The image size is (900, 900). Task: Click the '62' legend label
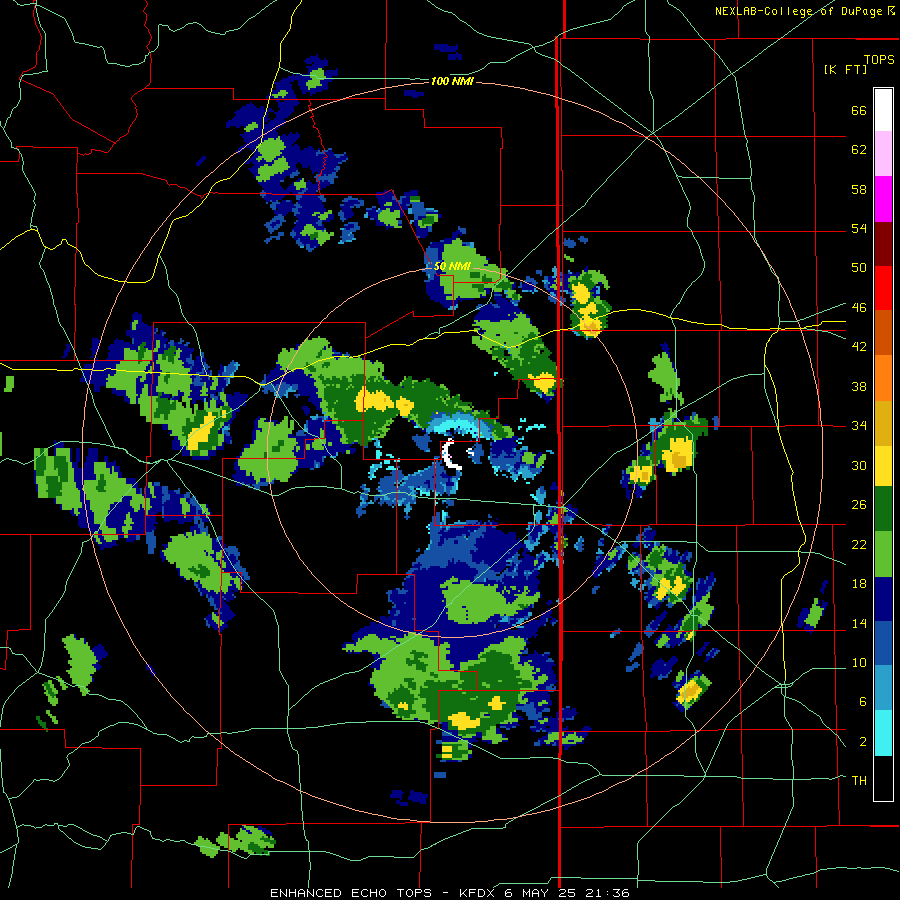click(859, 150)
